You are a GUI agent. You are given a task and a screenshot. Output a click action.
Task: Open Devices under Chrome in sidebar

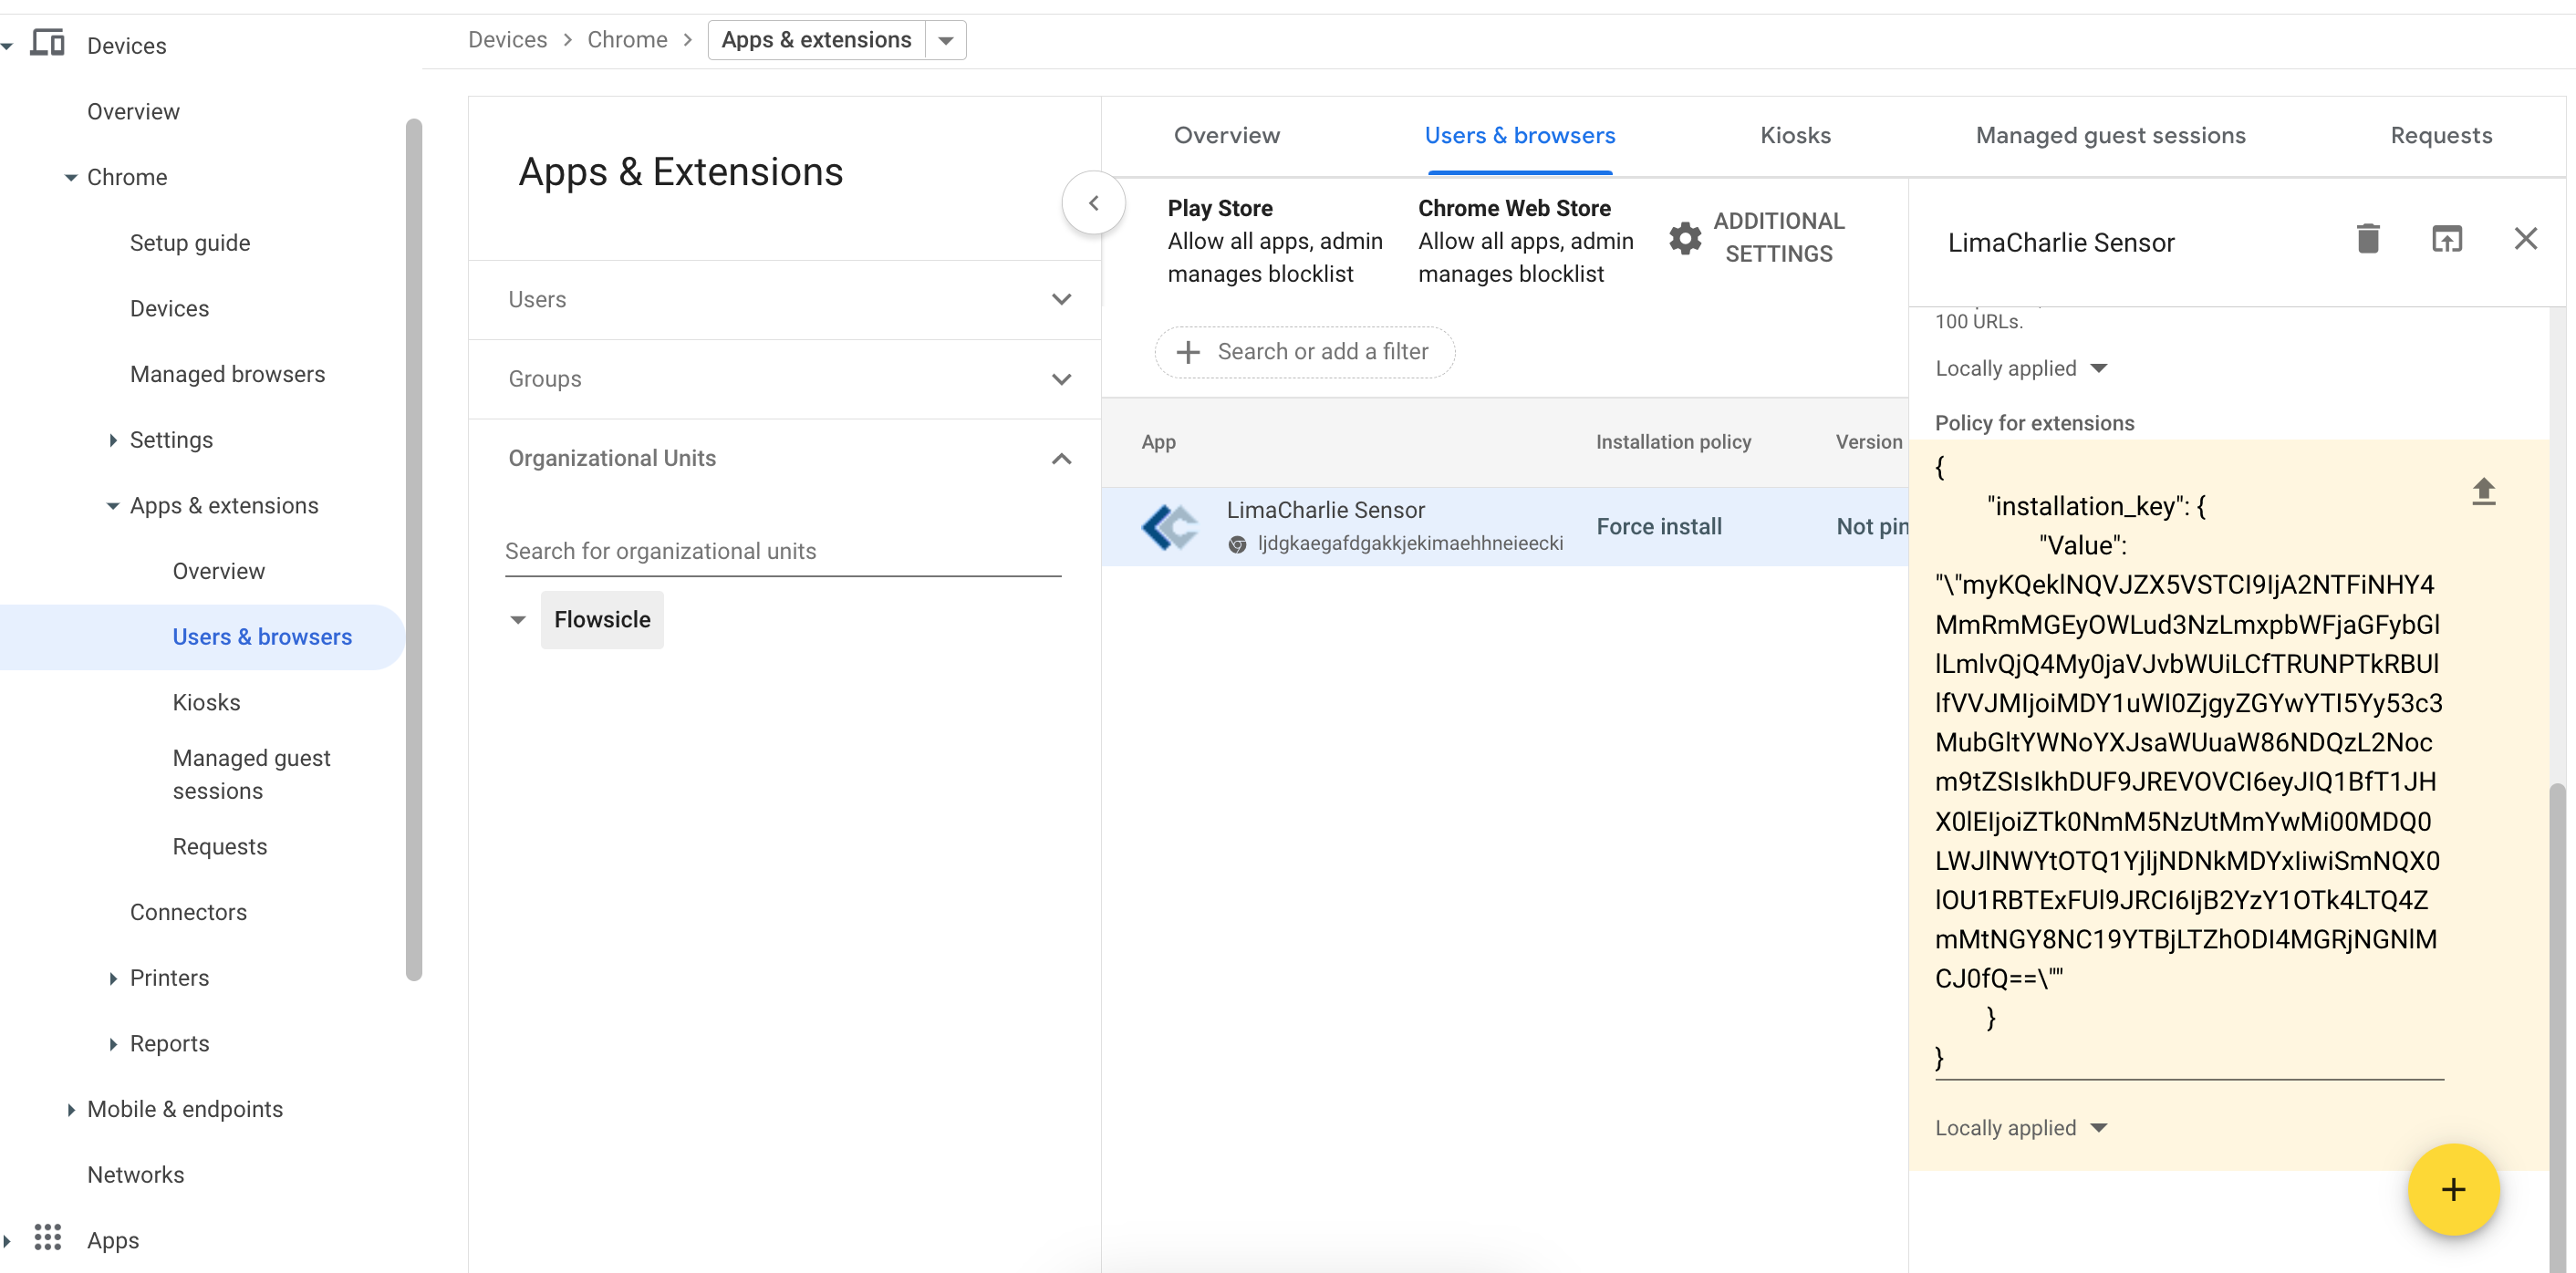point(169,309)
